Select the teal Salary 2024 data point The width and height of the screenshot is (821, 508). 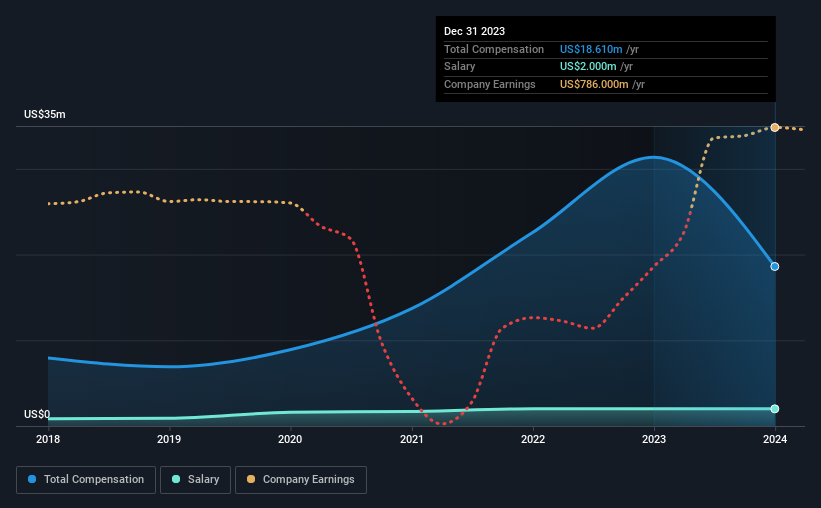coord(775,409)
